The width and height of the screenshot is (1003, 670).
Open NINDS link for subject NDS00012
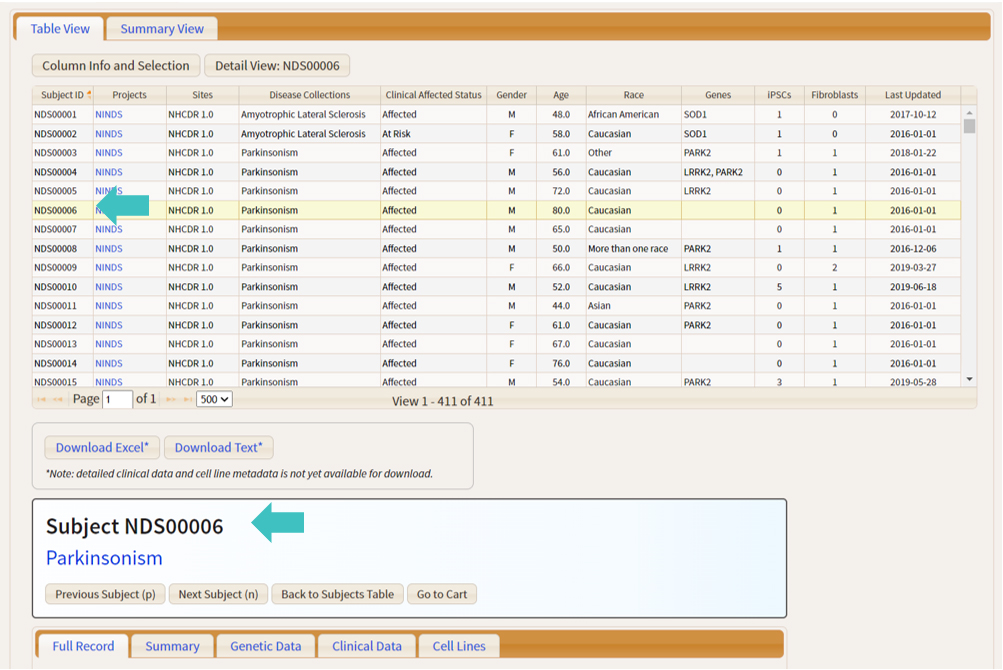tap(109, 325)
